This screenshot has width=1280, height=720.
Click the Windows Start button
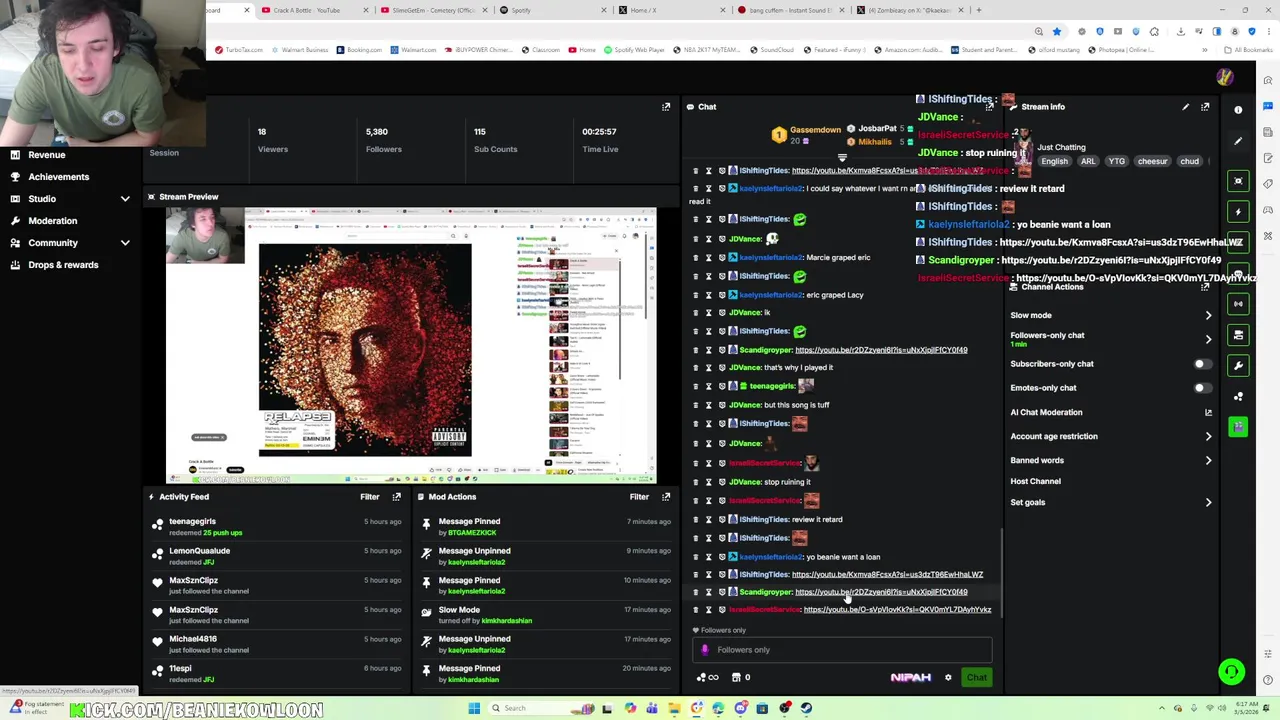click(x=474, y=709)
